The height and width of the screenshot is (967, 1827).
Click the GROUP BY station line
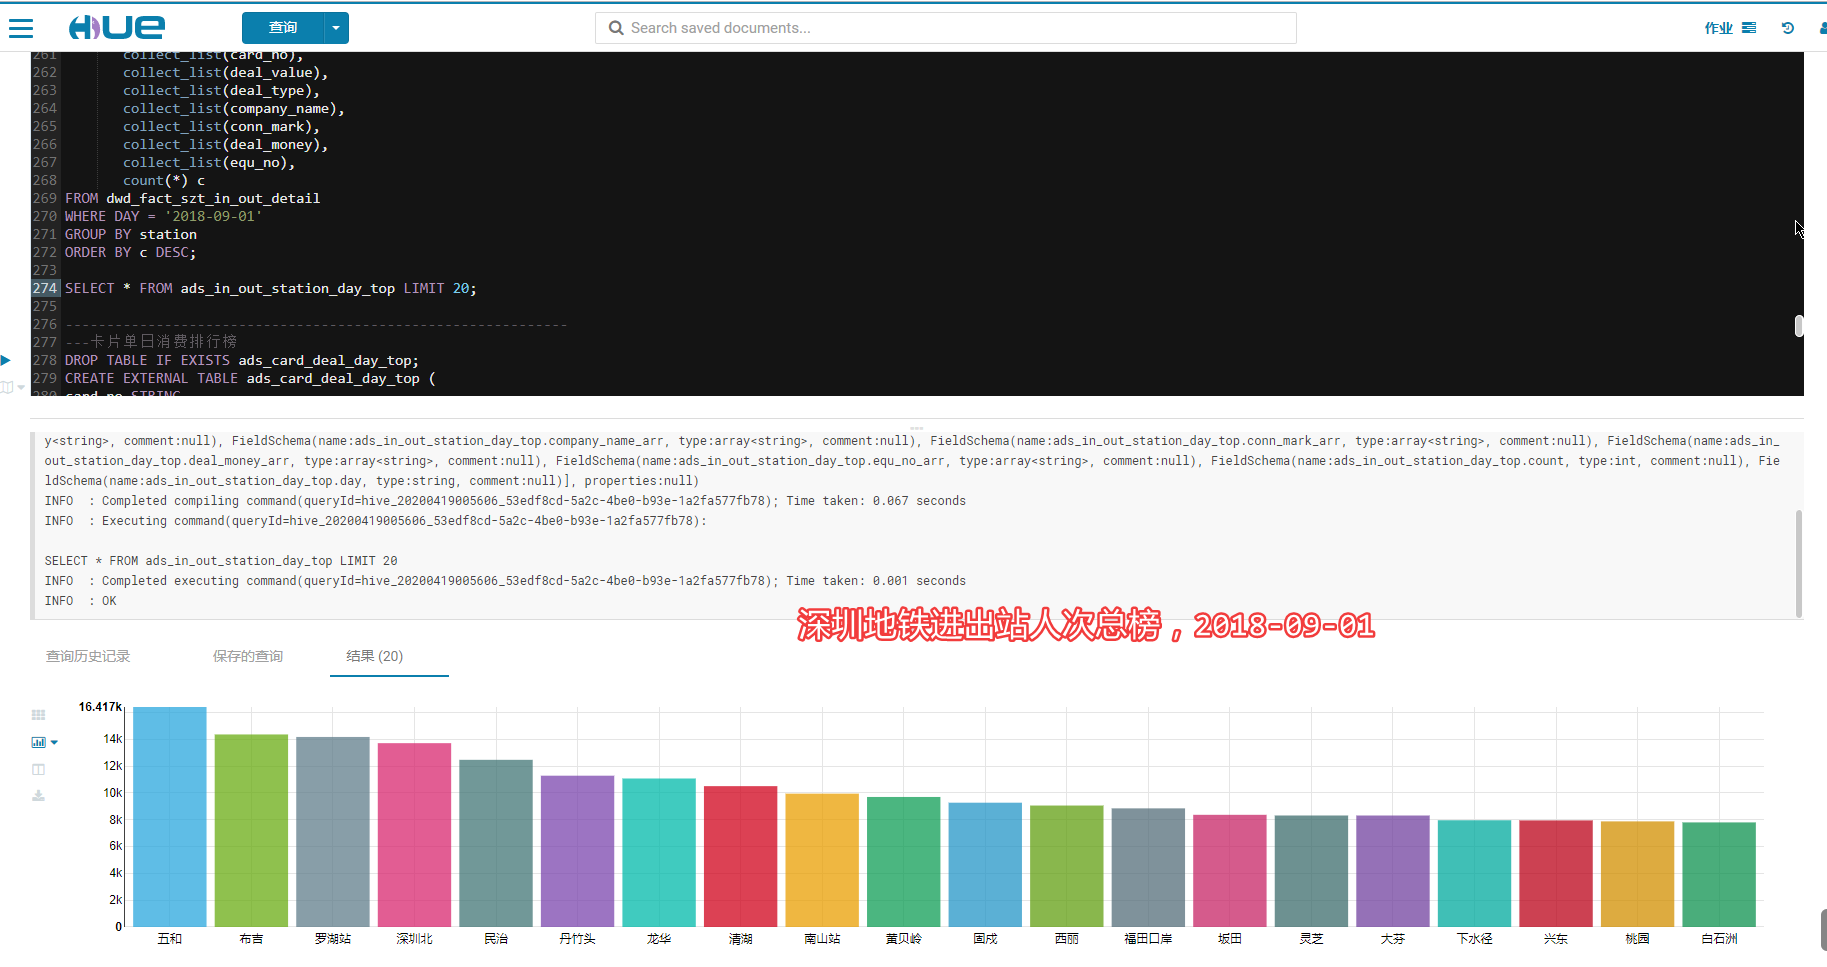coord(131,234)
